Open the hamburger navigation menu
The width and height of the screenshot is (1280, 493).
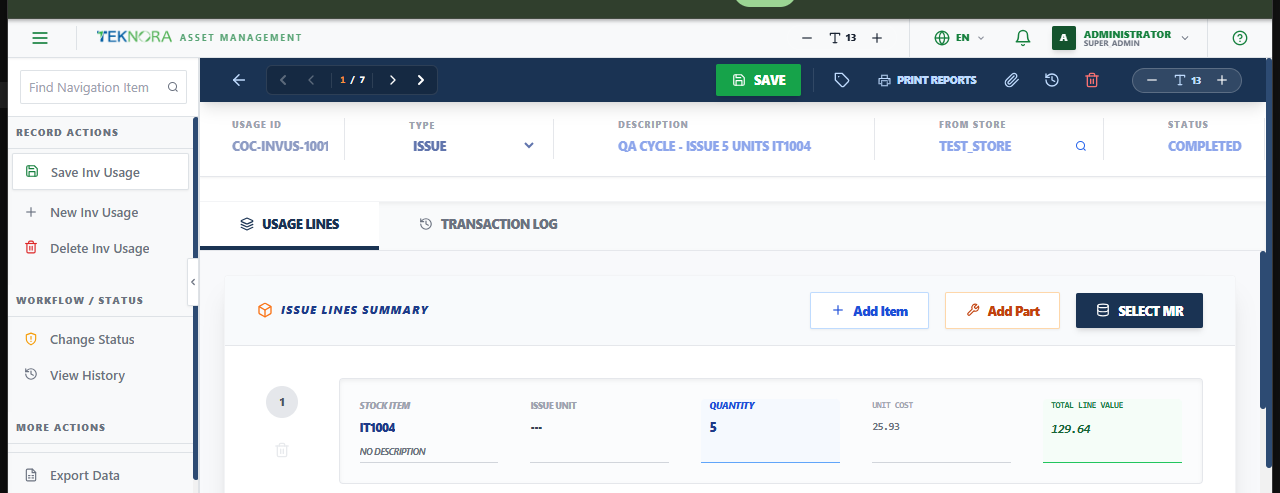point(40,38)
